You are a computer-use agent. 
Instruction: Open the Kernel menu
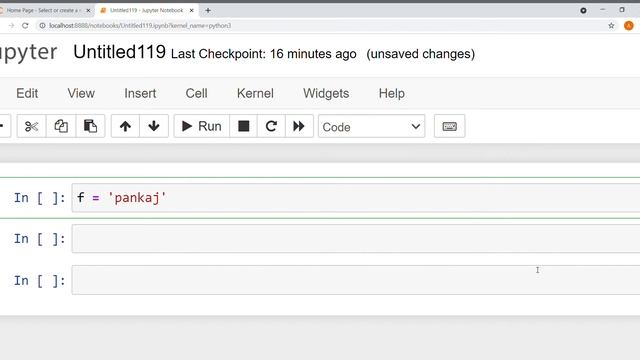point(255,93)
